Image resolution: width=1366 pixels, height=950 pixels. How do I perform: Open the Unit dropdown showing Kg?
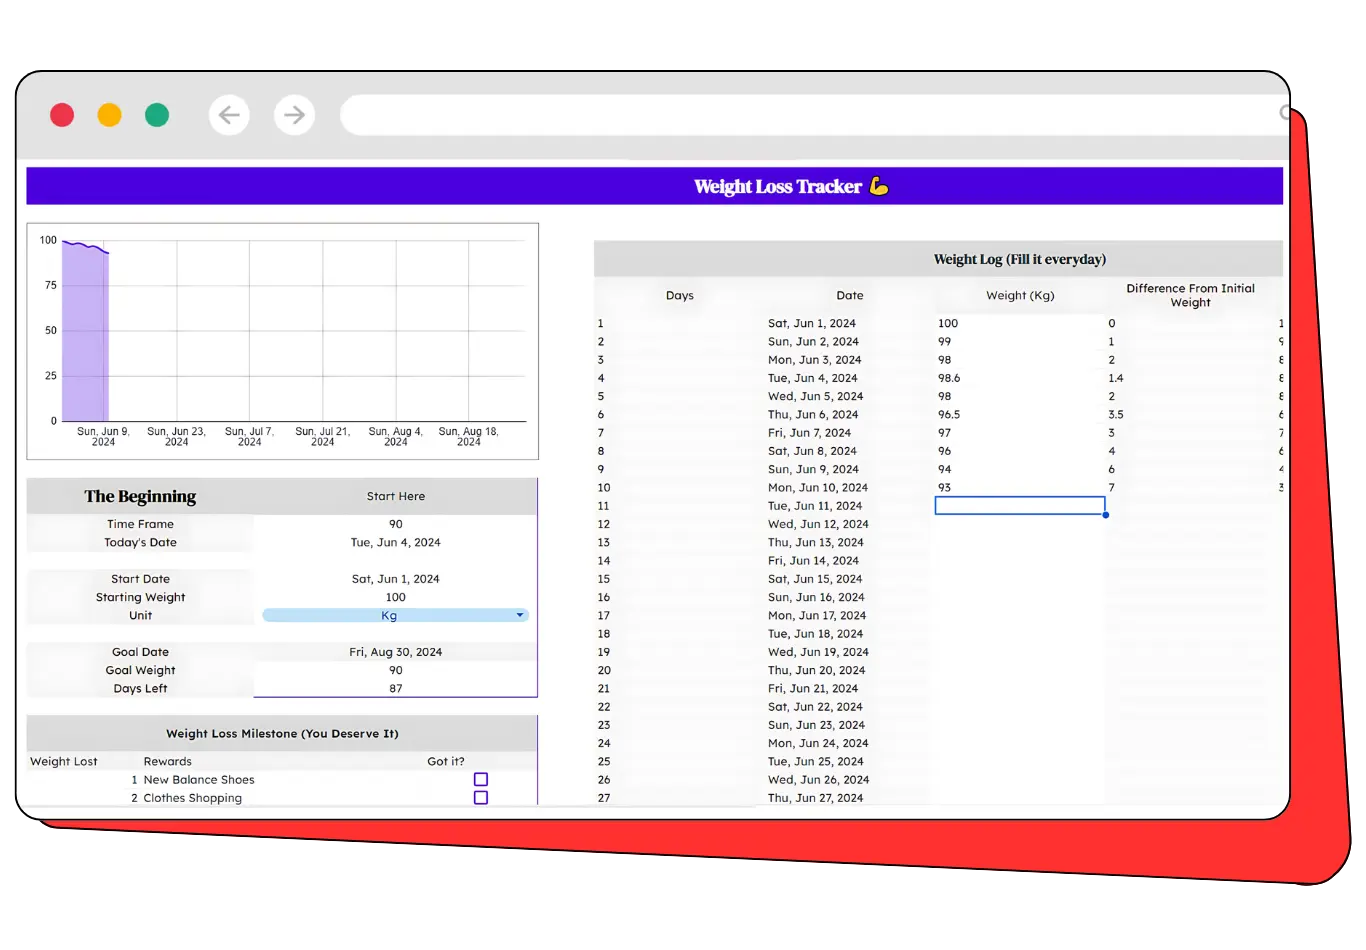395,616
